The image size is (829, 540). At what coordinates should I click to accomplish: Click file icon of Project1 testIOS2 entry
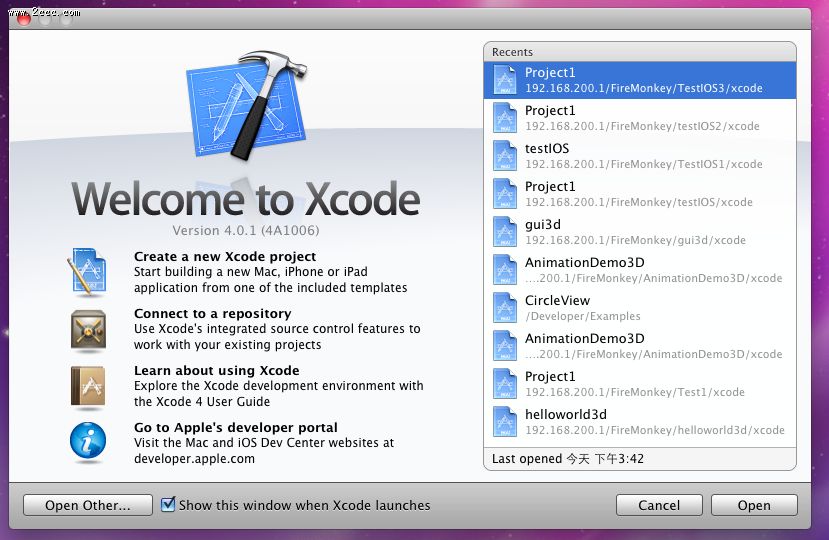[x=505, y=118]
